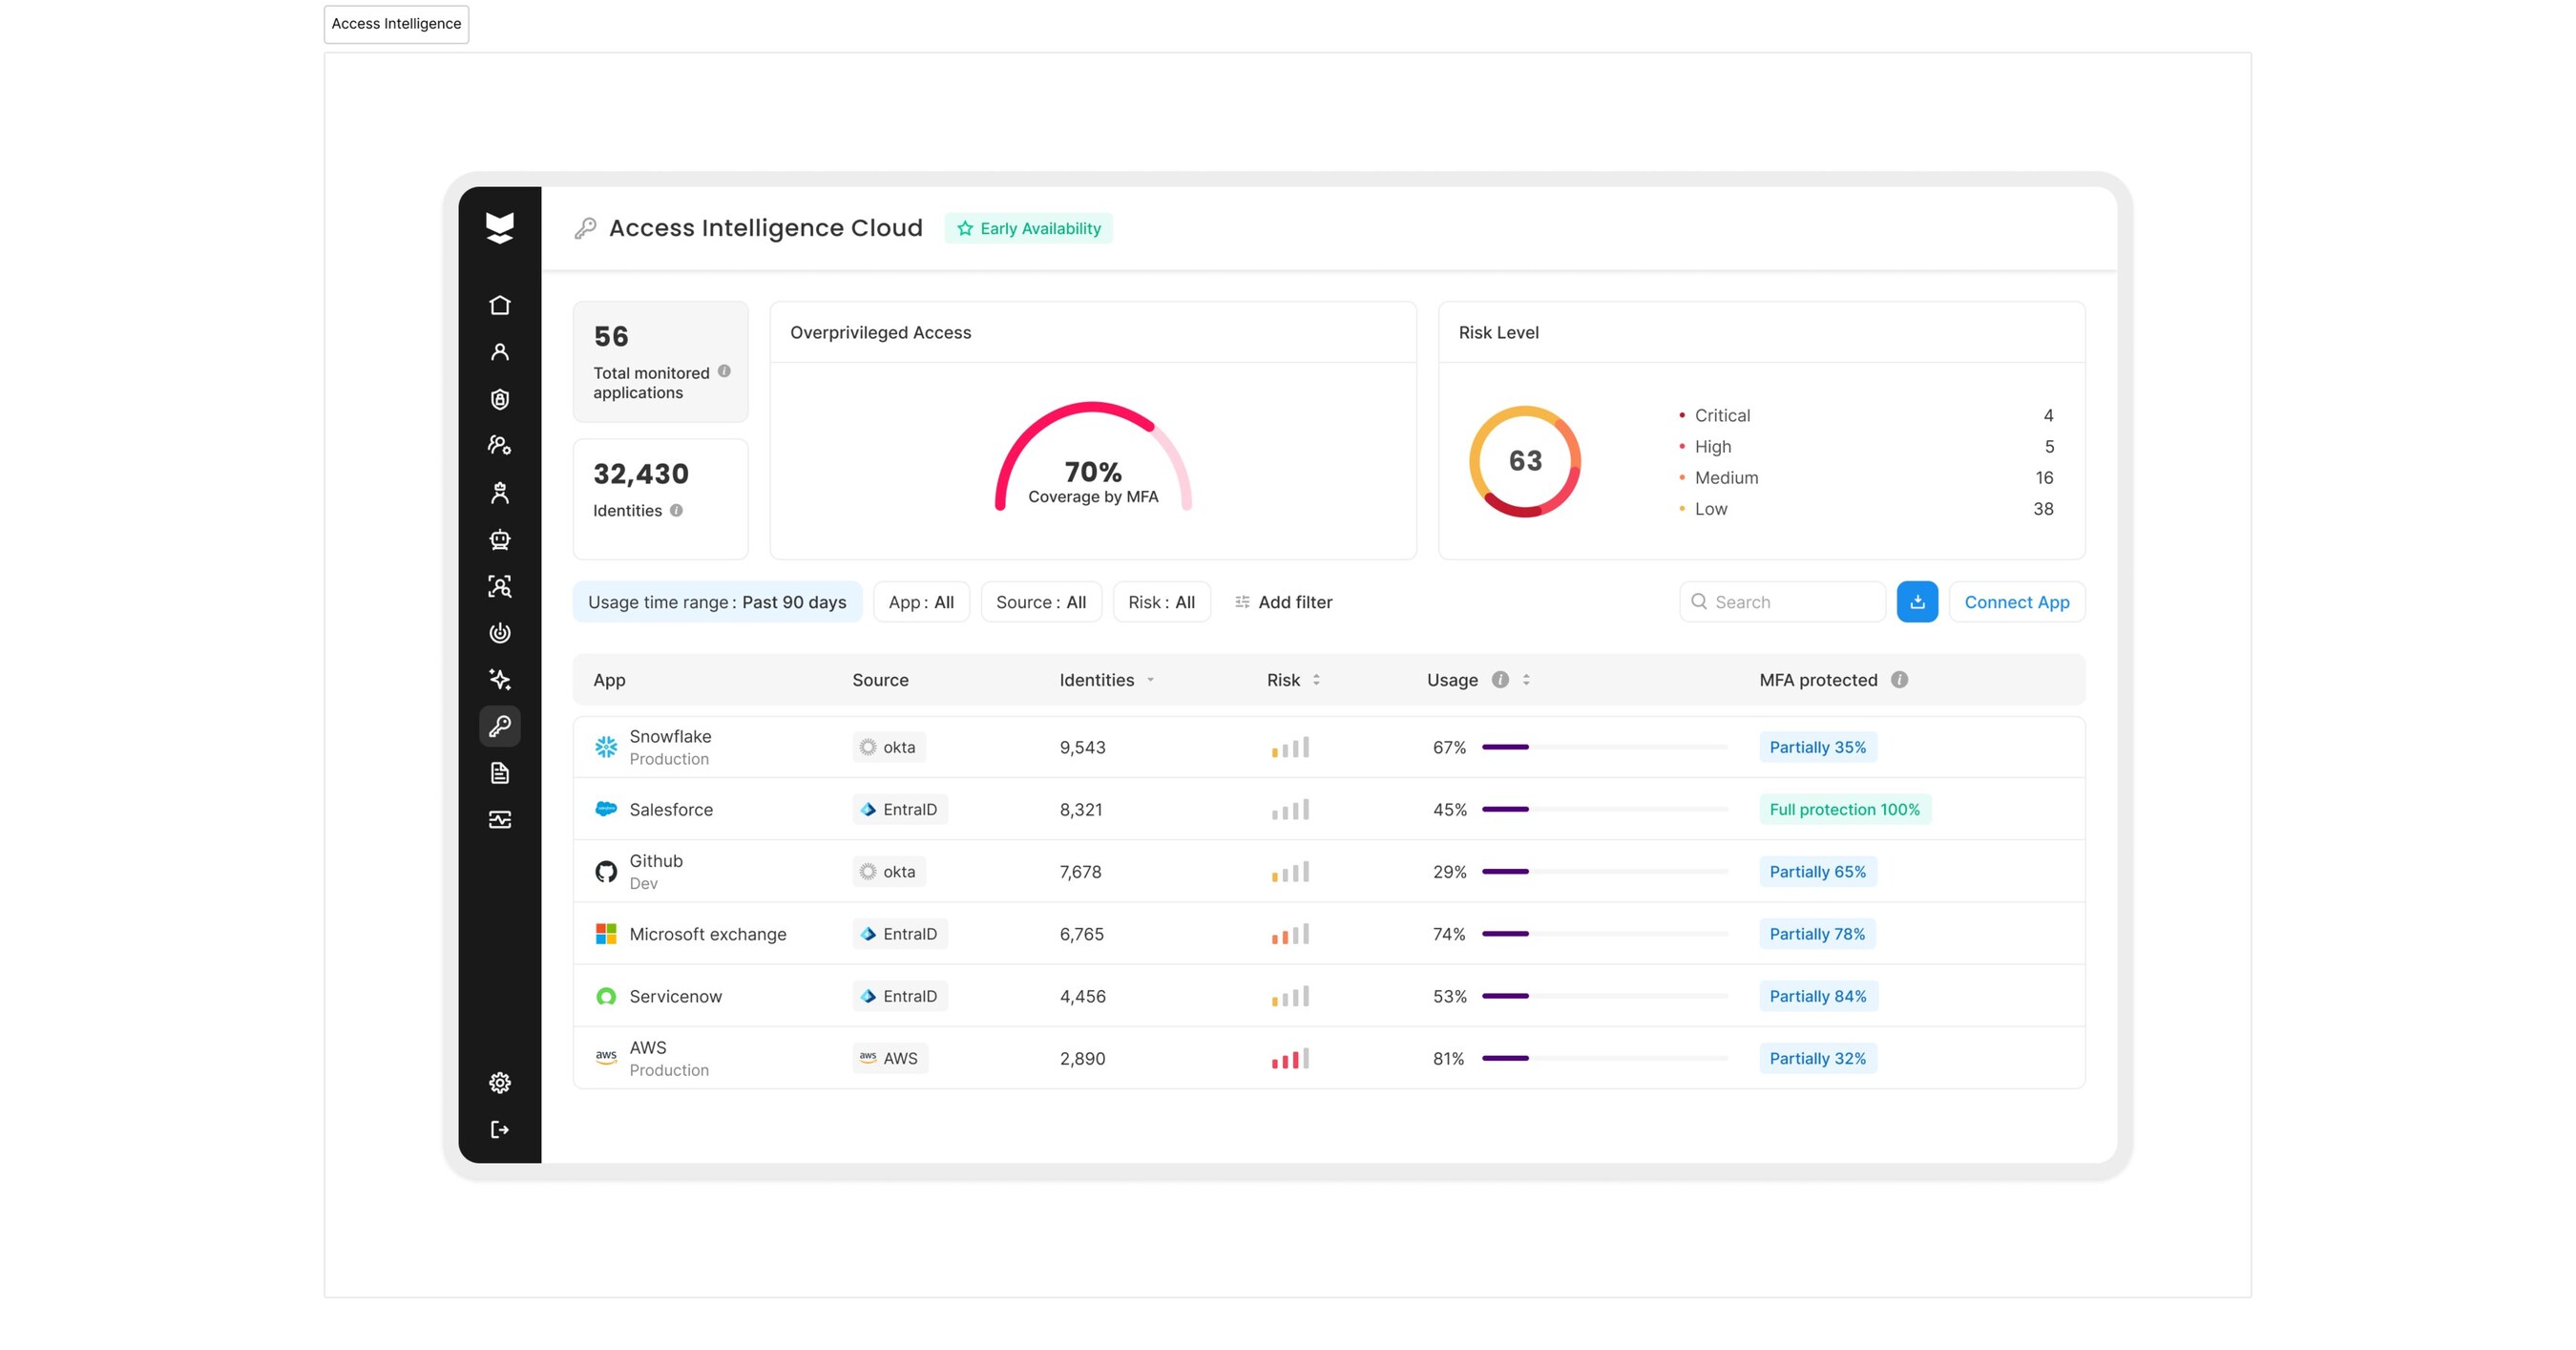Screen dimensions: 2576x1350
Task: Click Snowflake usage progress bar
Action: pyautogui.click(x=1604, y=747)
